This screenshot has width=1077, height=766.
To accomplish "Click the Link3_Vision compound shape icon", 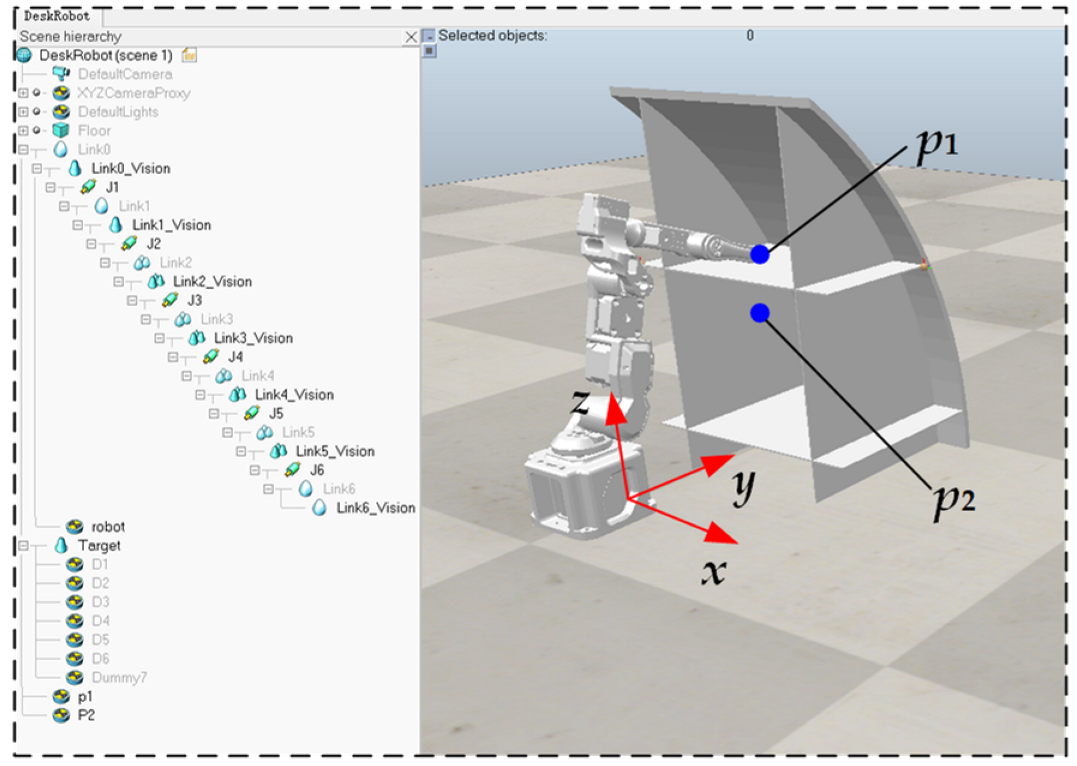I will pyautogui.click(x=197, y=337).
